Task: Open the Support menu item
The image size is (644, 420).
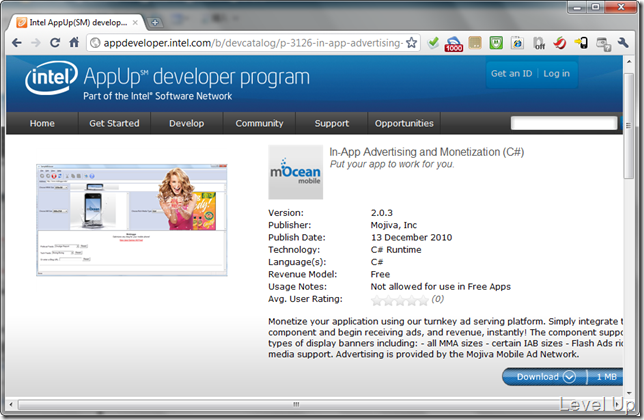Action: (331, 123)
